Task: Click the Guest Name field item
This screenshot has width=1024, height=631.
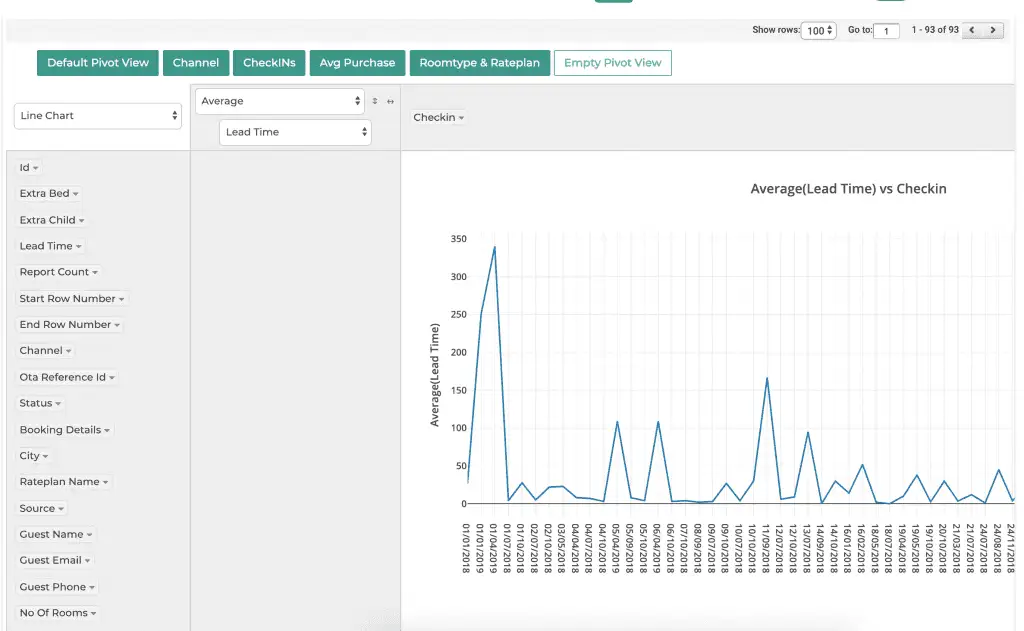Action: coord(51,535)
